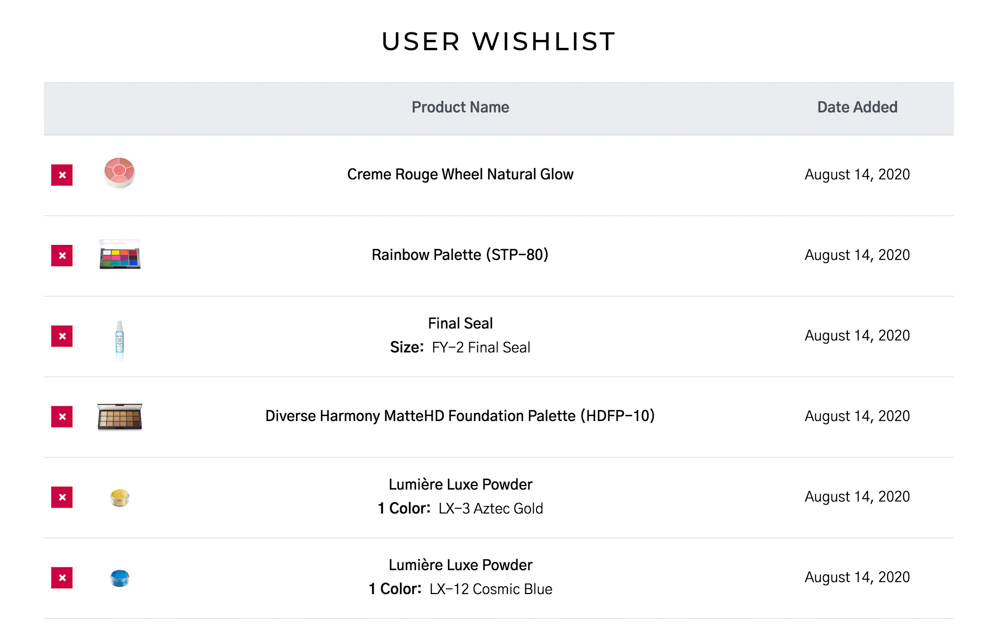The image size is (1000, 634).
Task: Click the Date Added column header
Action: coord(857,107)
